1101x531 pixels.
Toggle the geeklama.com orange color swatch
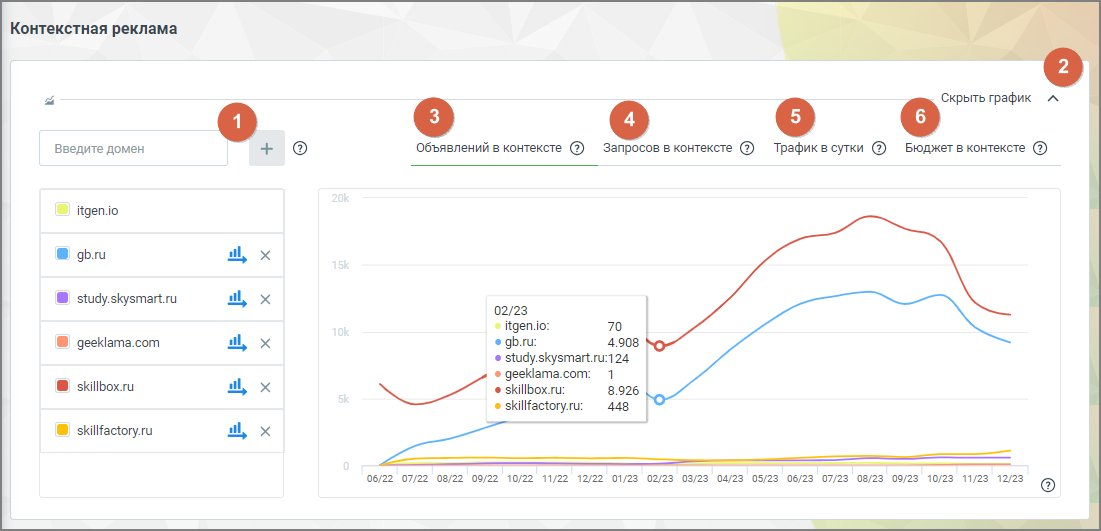click(62, 342)
